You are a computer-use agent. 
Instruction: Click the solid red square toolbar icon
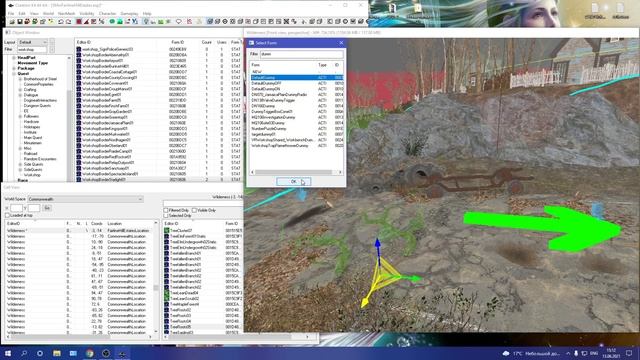[x=79, y=21]
